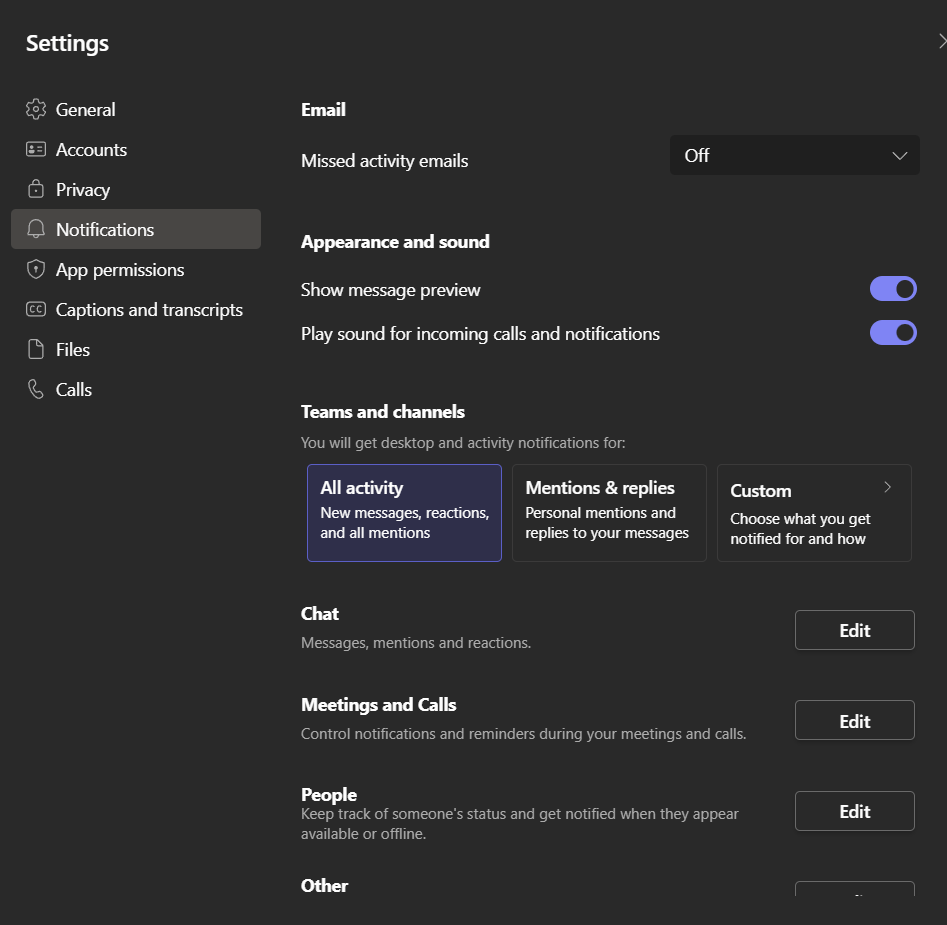This screenshot has height=925, width=947.
Task: Click the Notifications bell icon
Action: pos(36,229)
